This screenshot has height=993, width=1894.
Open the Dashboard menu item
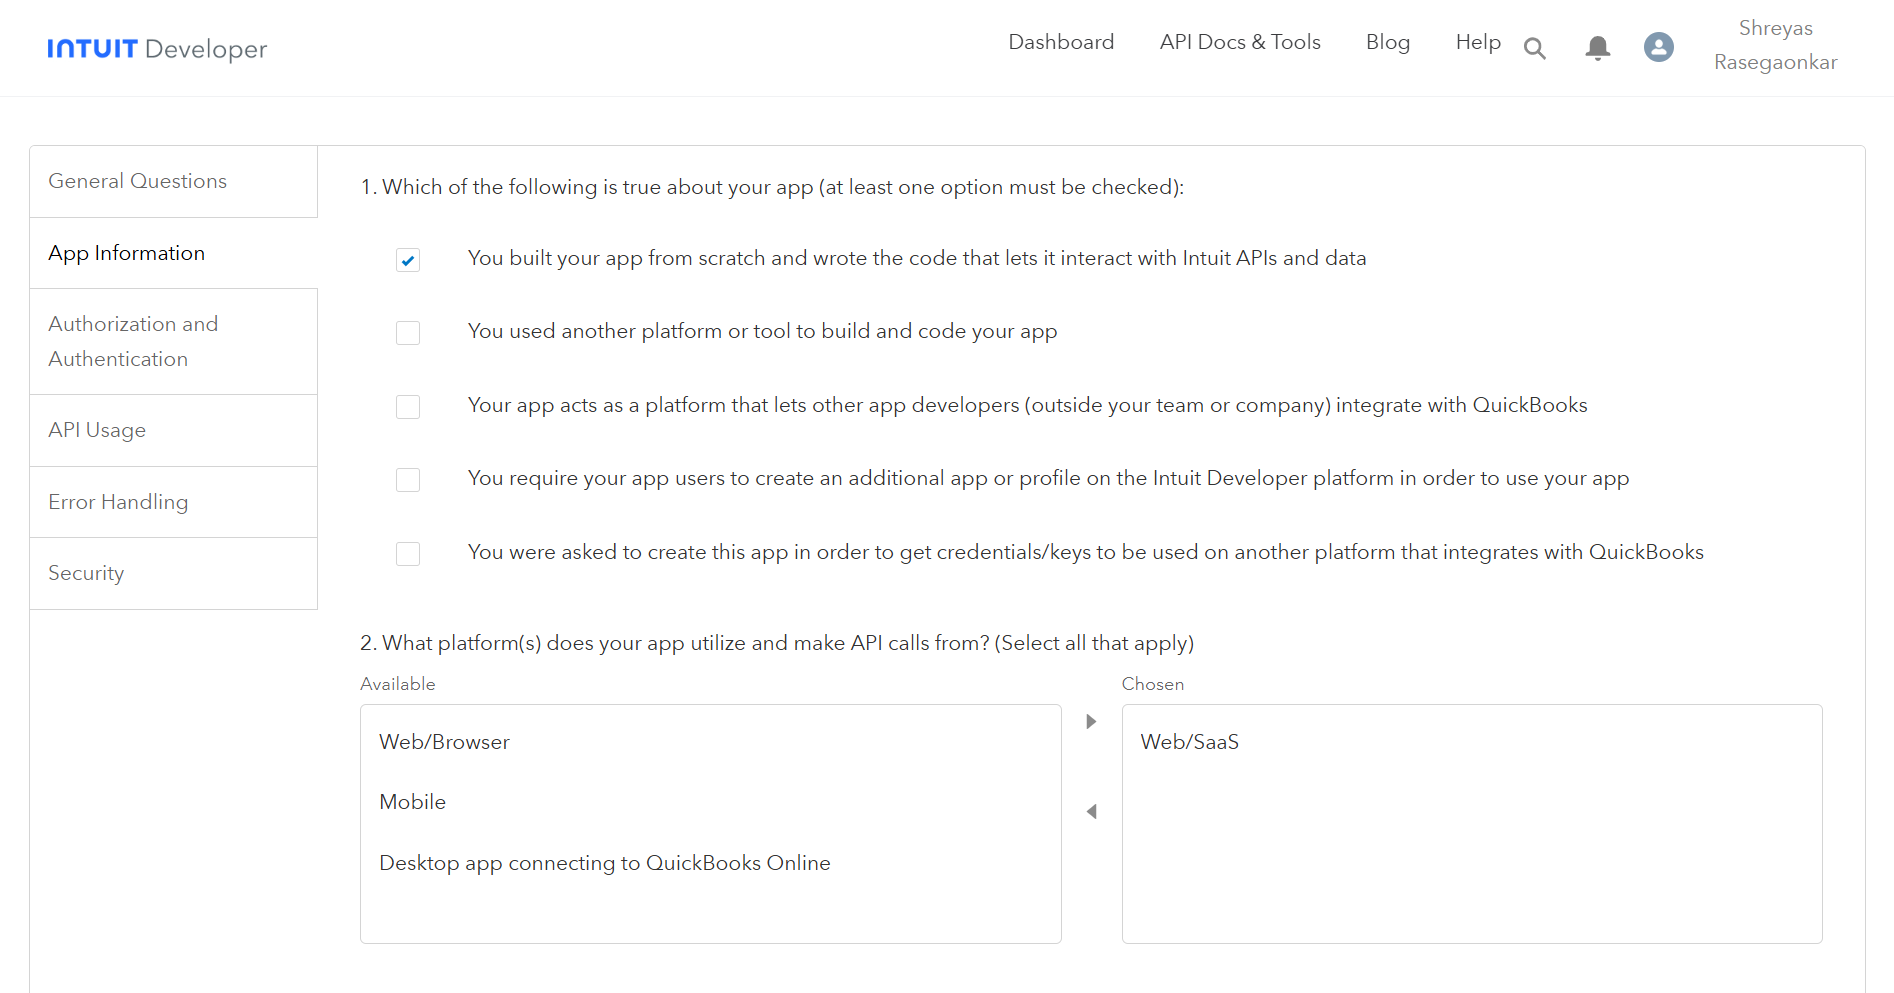pos(1060,42)
